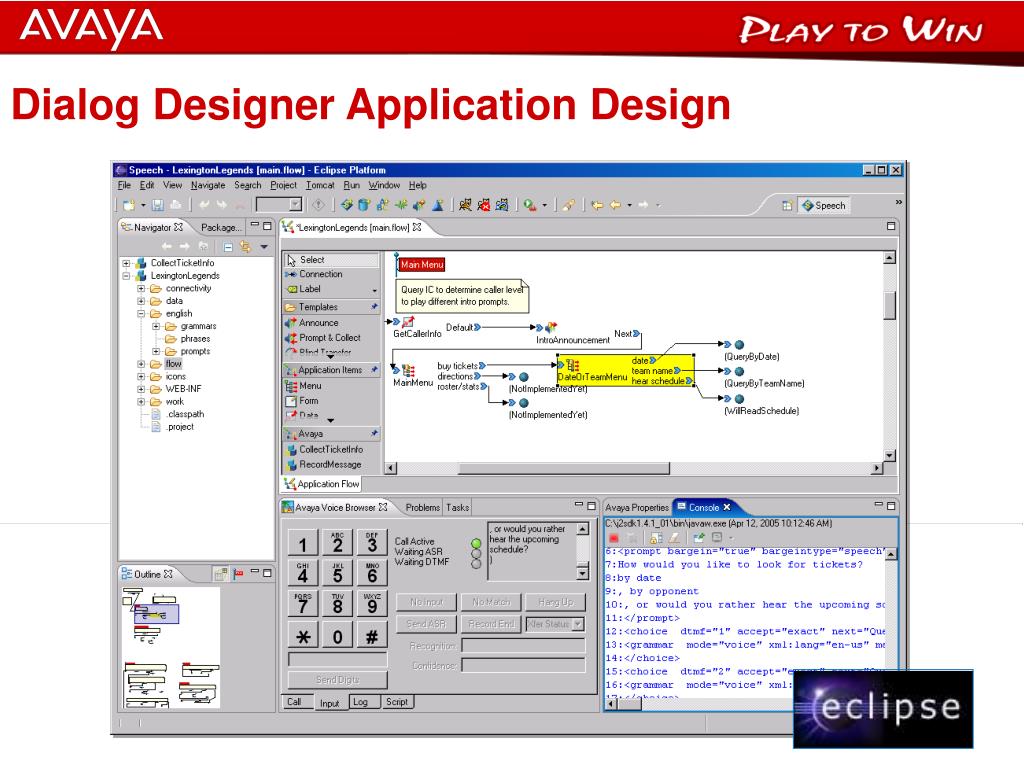Click the Print icon in the main toolbar
1024x768 pixels.
pos(175,205)
